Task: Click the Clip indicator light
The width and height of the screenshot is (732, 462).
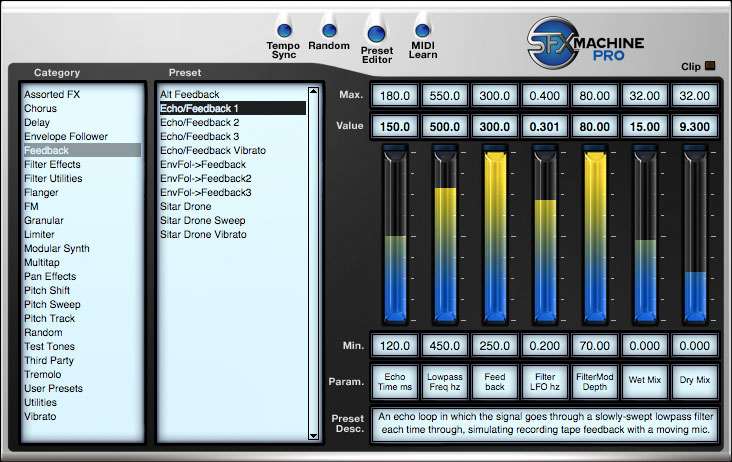Action: click(x=711, y=67)
